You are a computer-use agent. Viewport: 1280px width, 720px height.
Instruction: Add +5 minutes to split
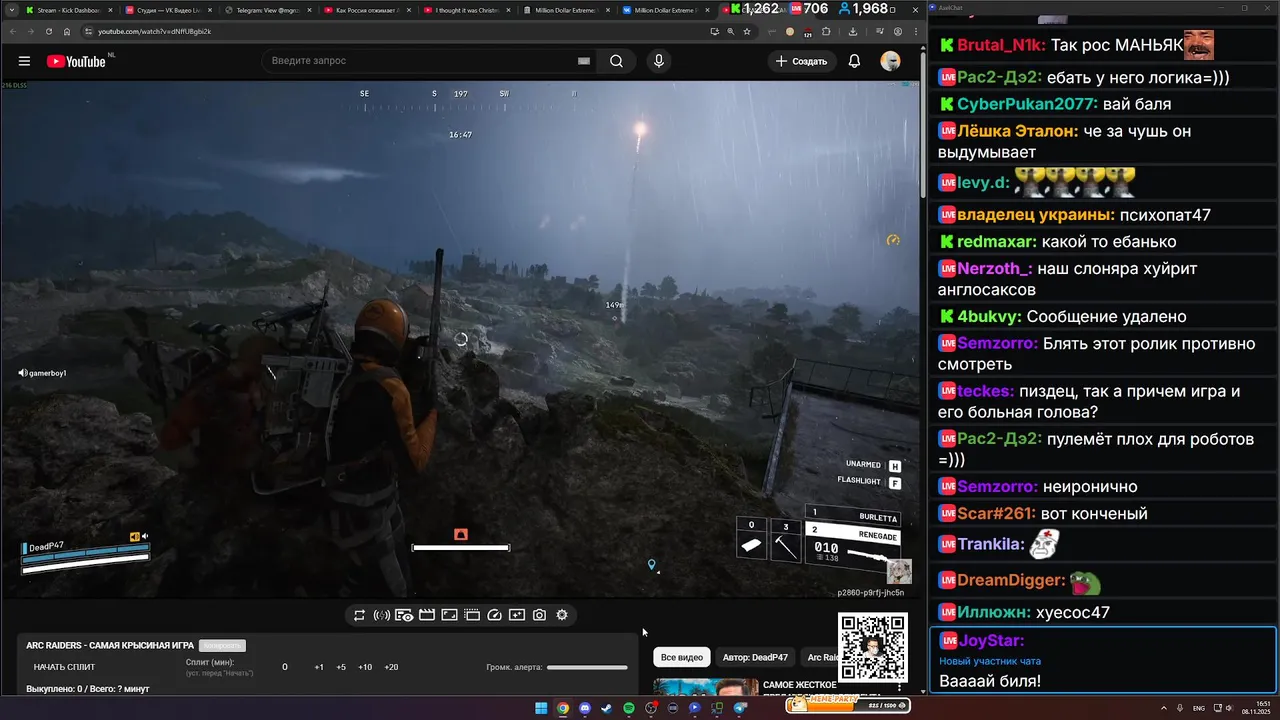[341, 667]
